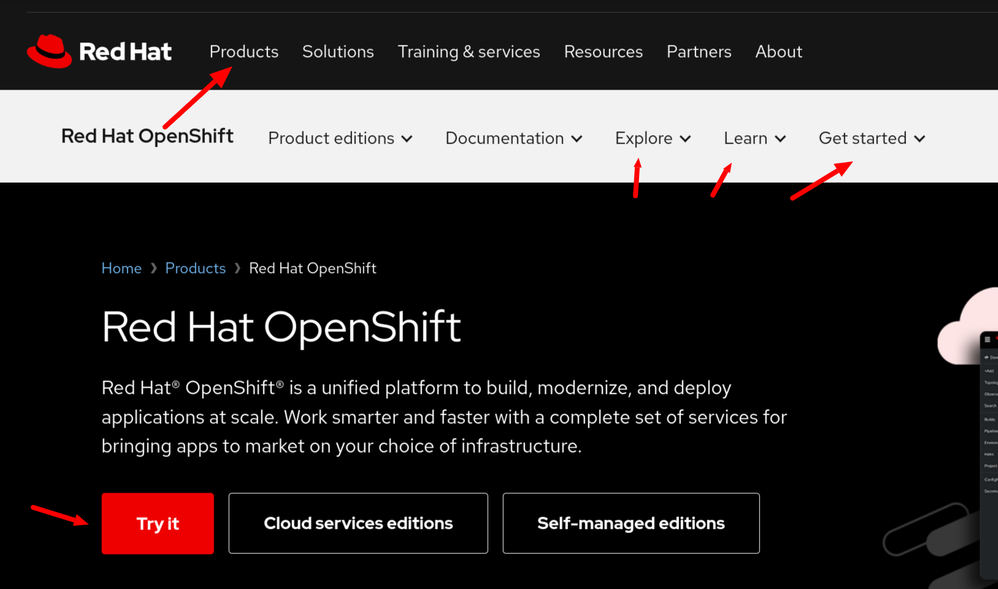Expand the Explore dropdown

pos(653,138)
